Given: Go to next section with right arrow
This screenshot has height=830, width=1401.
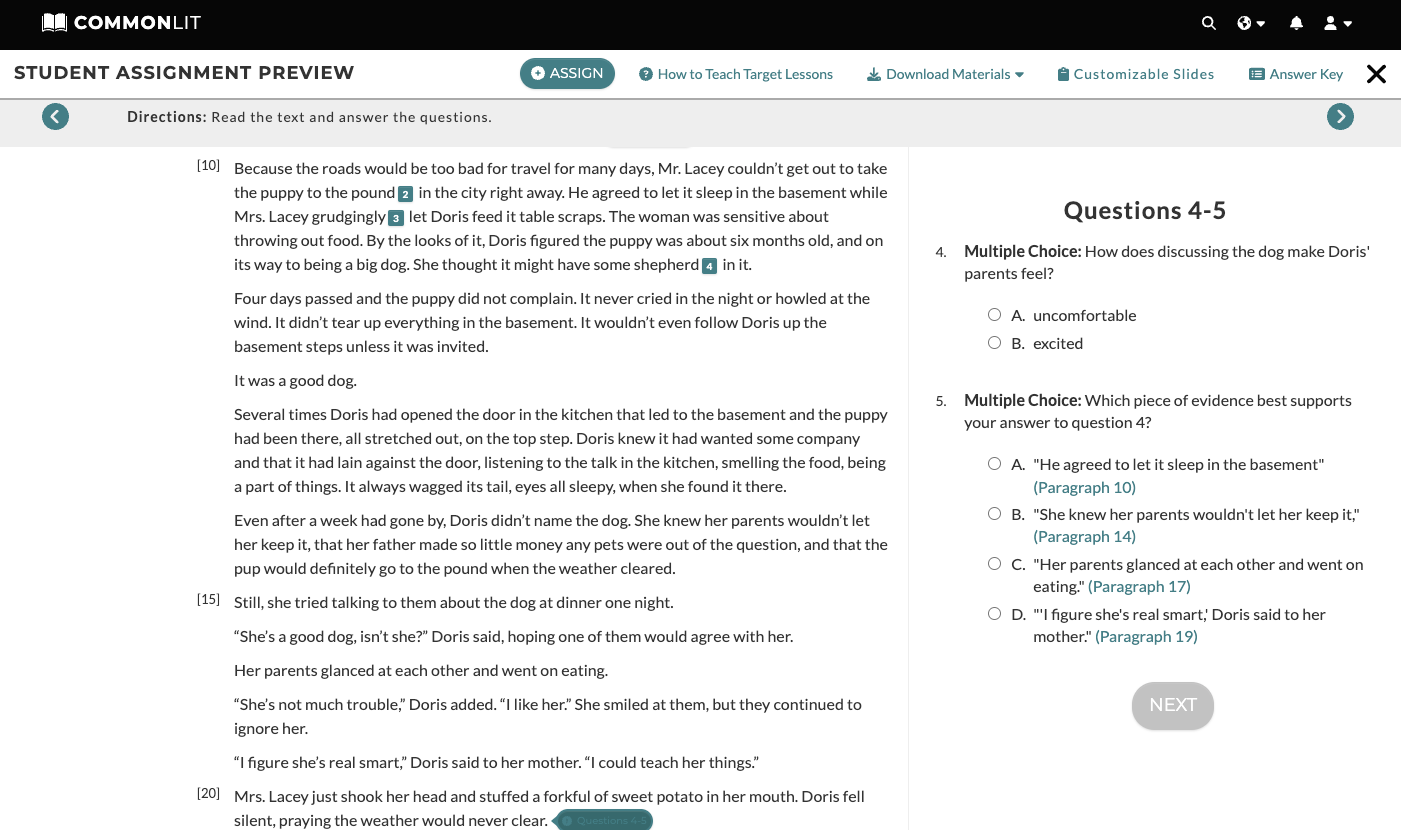Looking at the screenshot, I should [1340, 117].
